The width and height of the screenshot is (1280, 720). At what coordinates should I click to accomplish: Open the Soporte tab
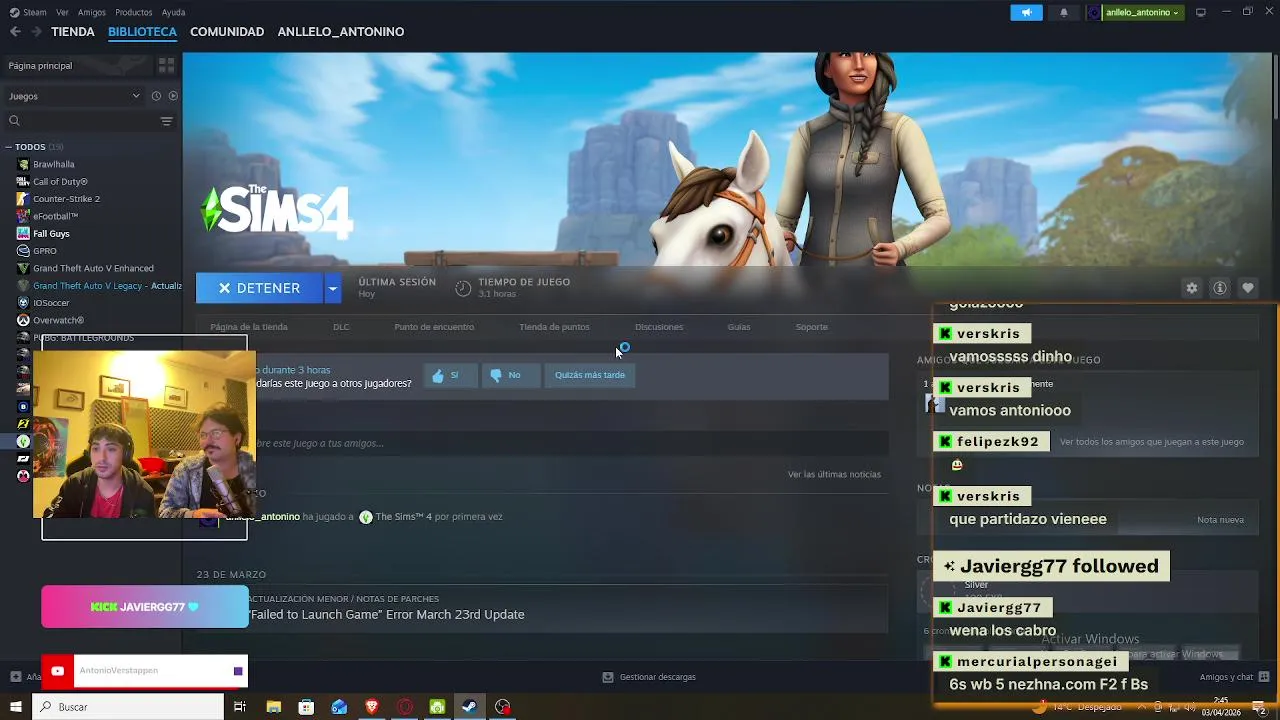811,327
